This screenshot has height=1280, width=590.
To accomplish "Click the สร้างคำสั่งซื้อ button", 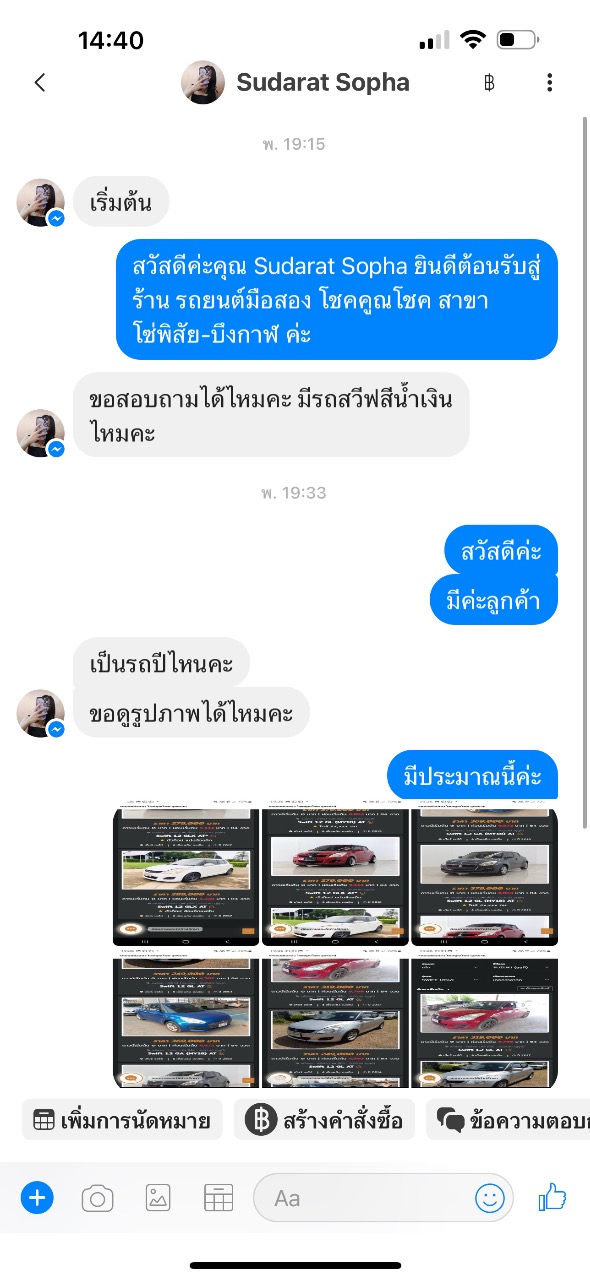I will pos(325,1120).
